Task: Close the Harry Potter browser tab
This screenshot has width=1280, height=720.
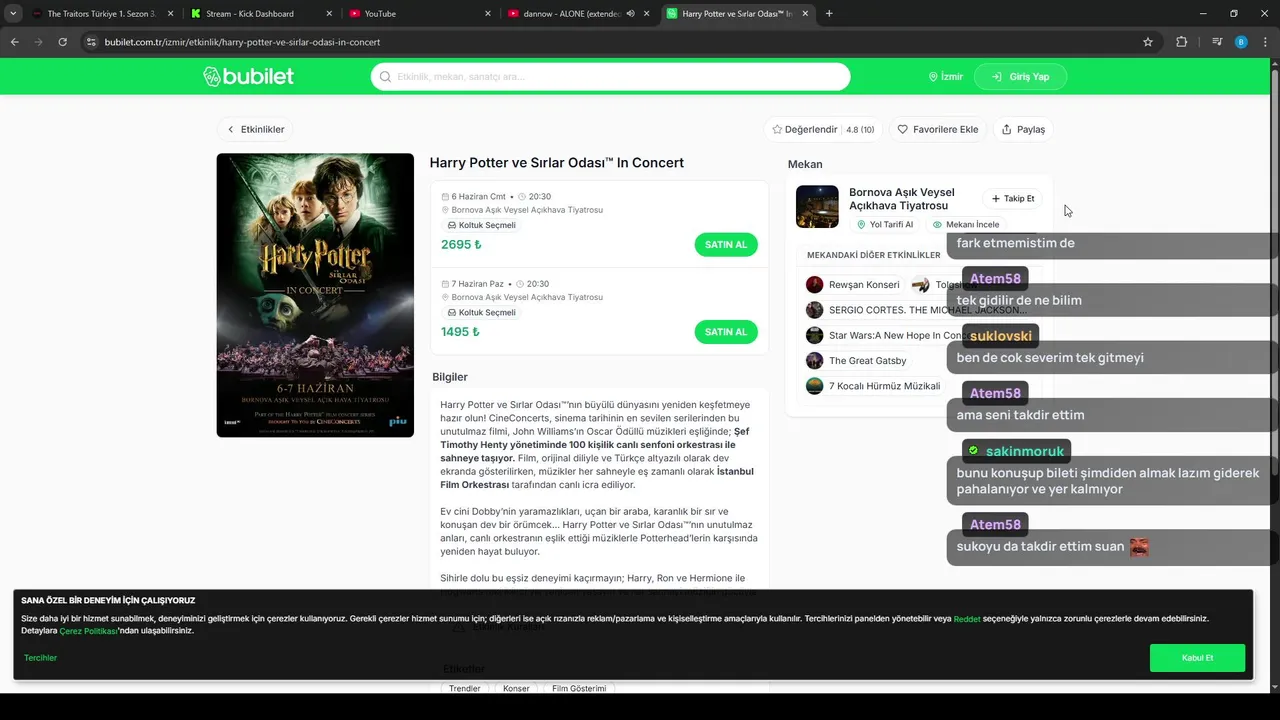Action: click(805, 14)
